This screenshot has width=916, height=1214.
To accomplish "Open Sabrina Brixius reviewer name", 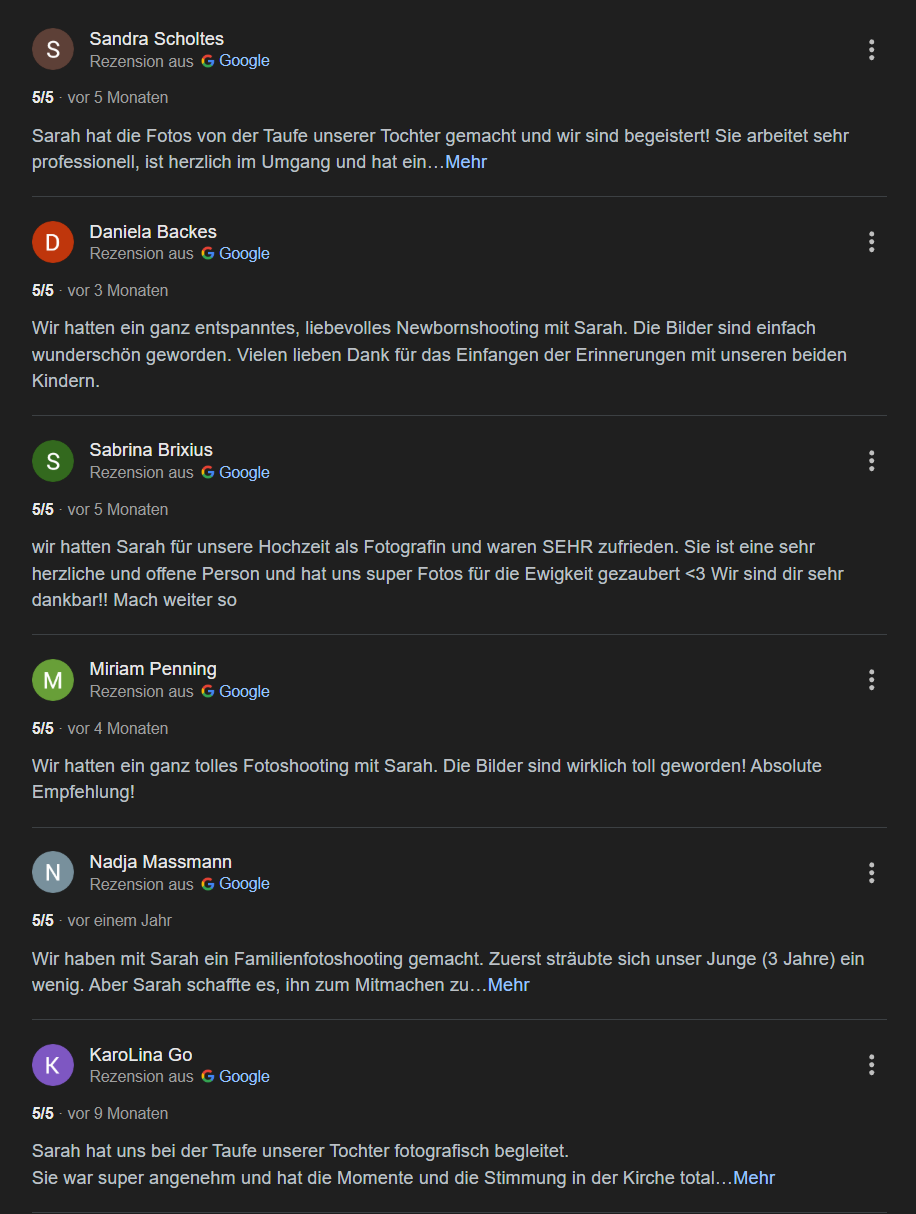I will click(x=151, y=450).
